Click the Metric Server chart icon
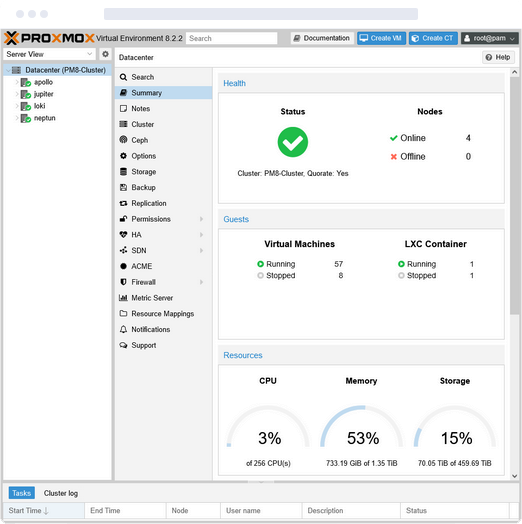Screen dimensions: 522x524 [x=123, y=298]
